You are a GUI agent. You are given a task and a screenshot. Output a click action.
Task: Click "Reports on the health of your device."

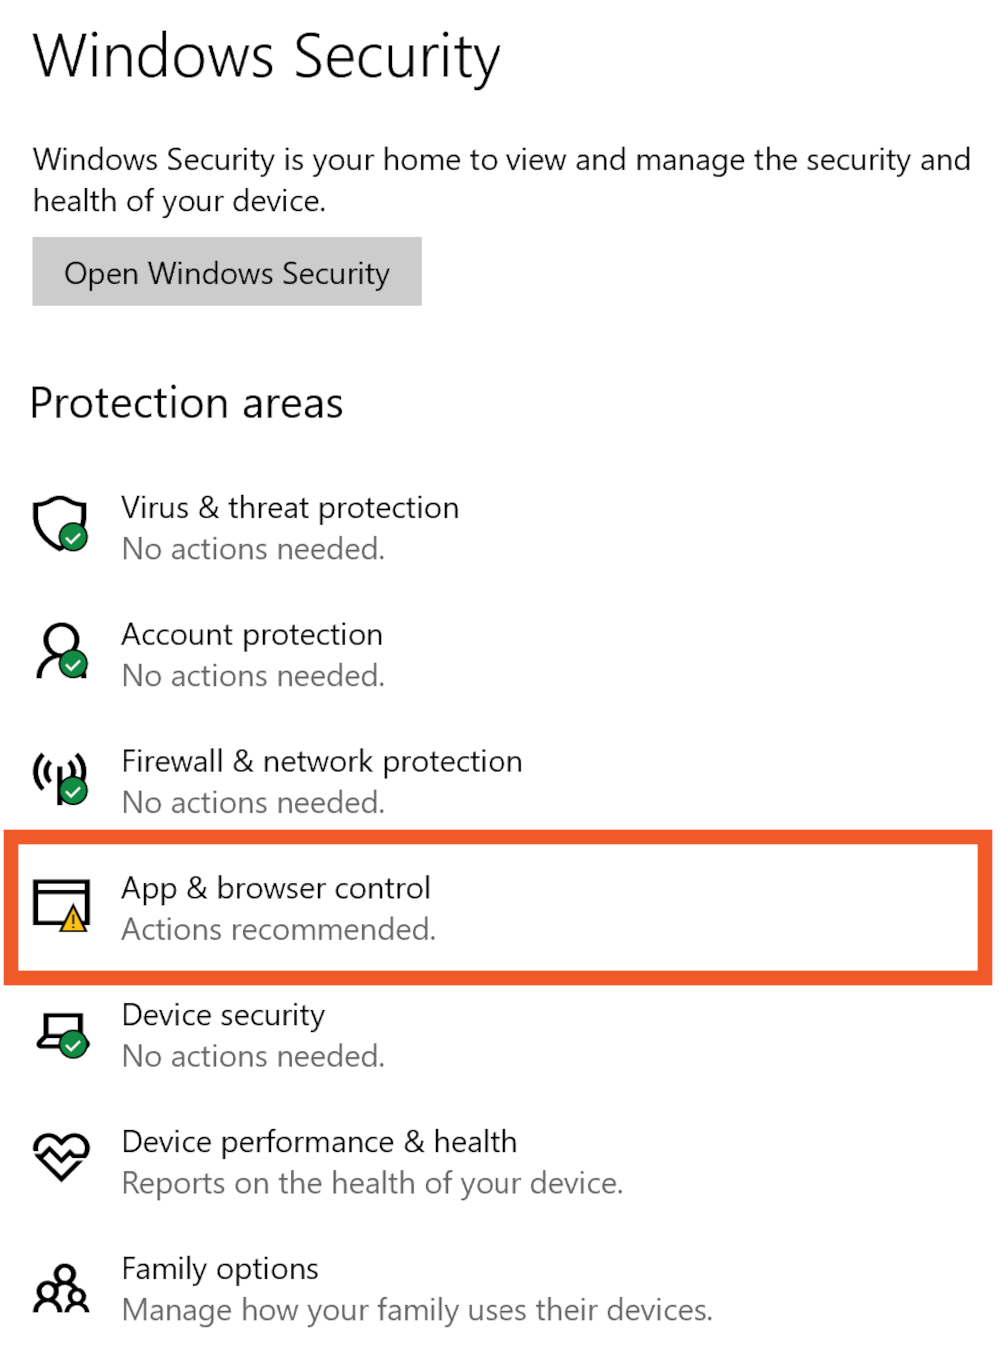[x=372, y=1184]
